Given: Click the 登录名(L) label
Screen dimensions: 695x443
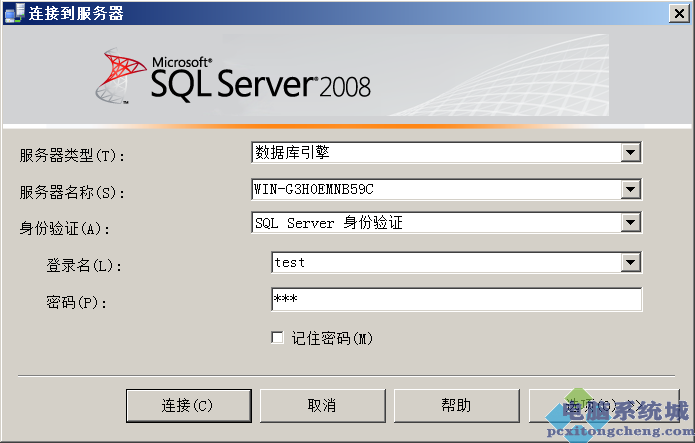Looking at the screenshot, I should 84,266.
